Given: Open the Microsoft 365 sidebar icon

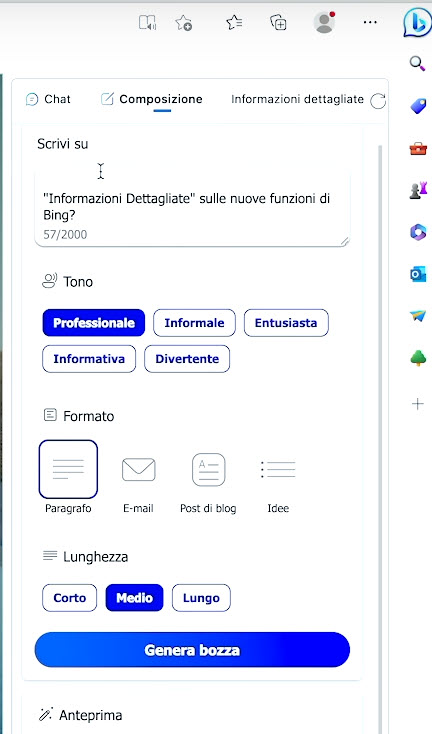Looking at the screenshot, I should [x=418, y=232].
